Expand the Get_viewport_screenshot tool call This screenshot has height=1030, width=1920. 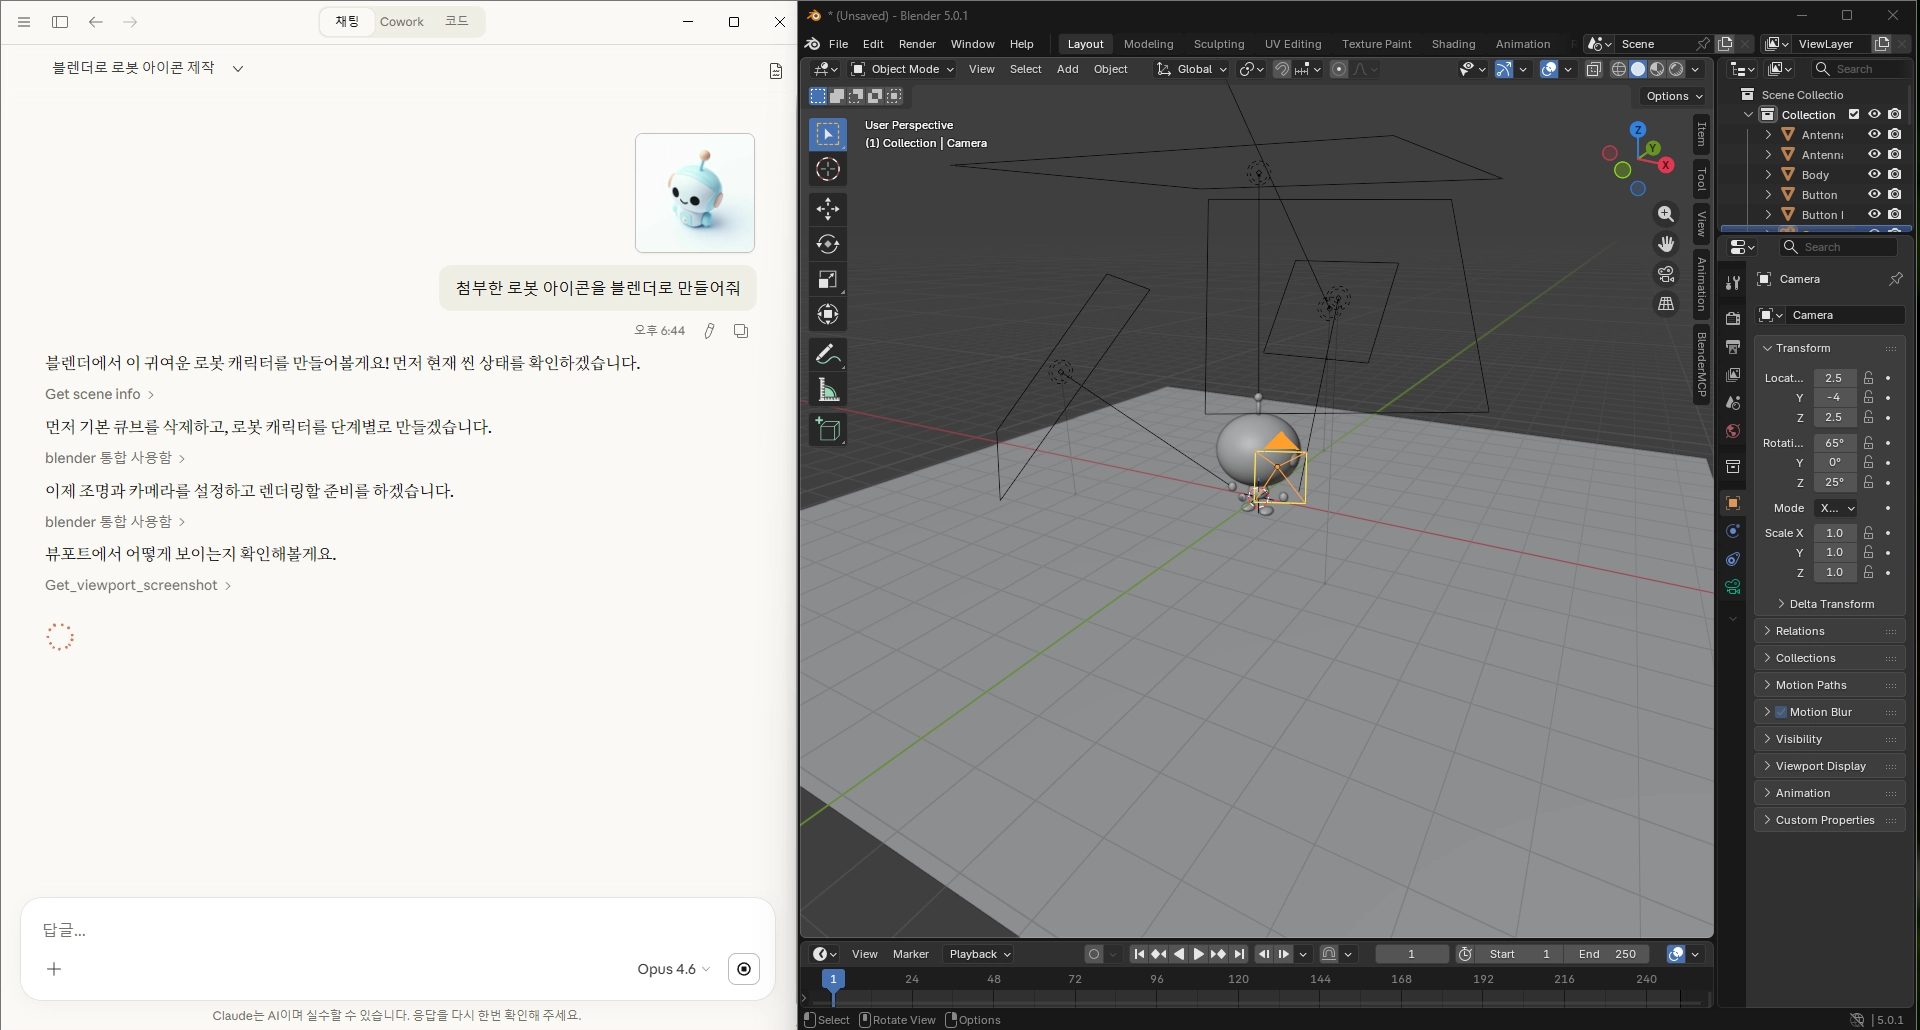138,585
